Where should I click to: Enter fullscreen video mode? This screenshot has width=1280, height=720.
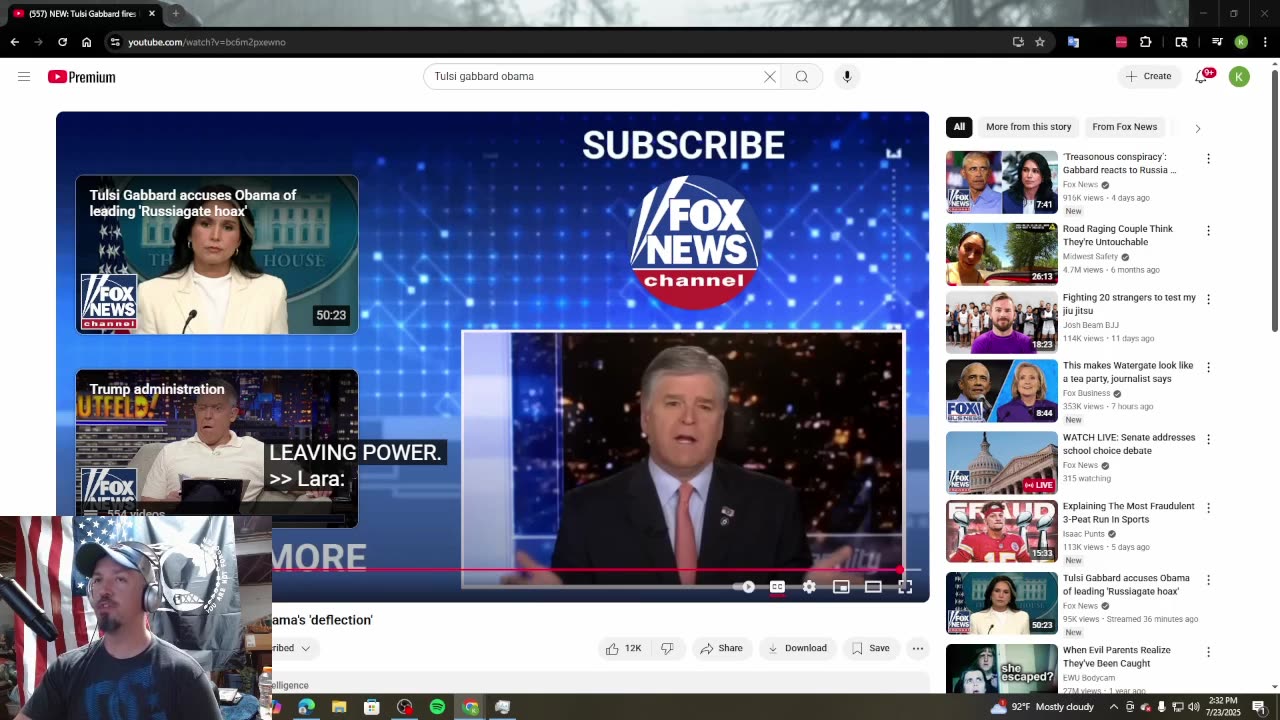[x=905, y=587]
